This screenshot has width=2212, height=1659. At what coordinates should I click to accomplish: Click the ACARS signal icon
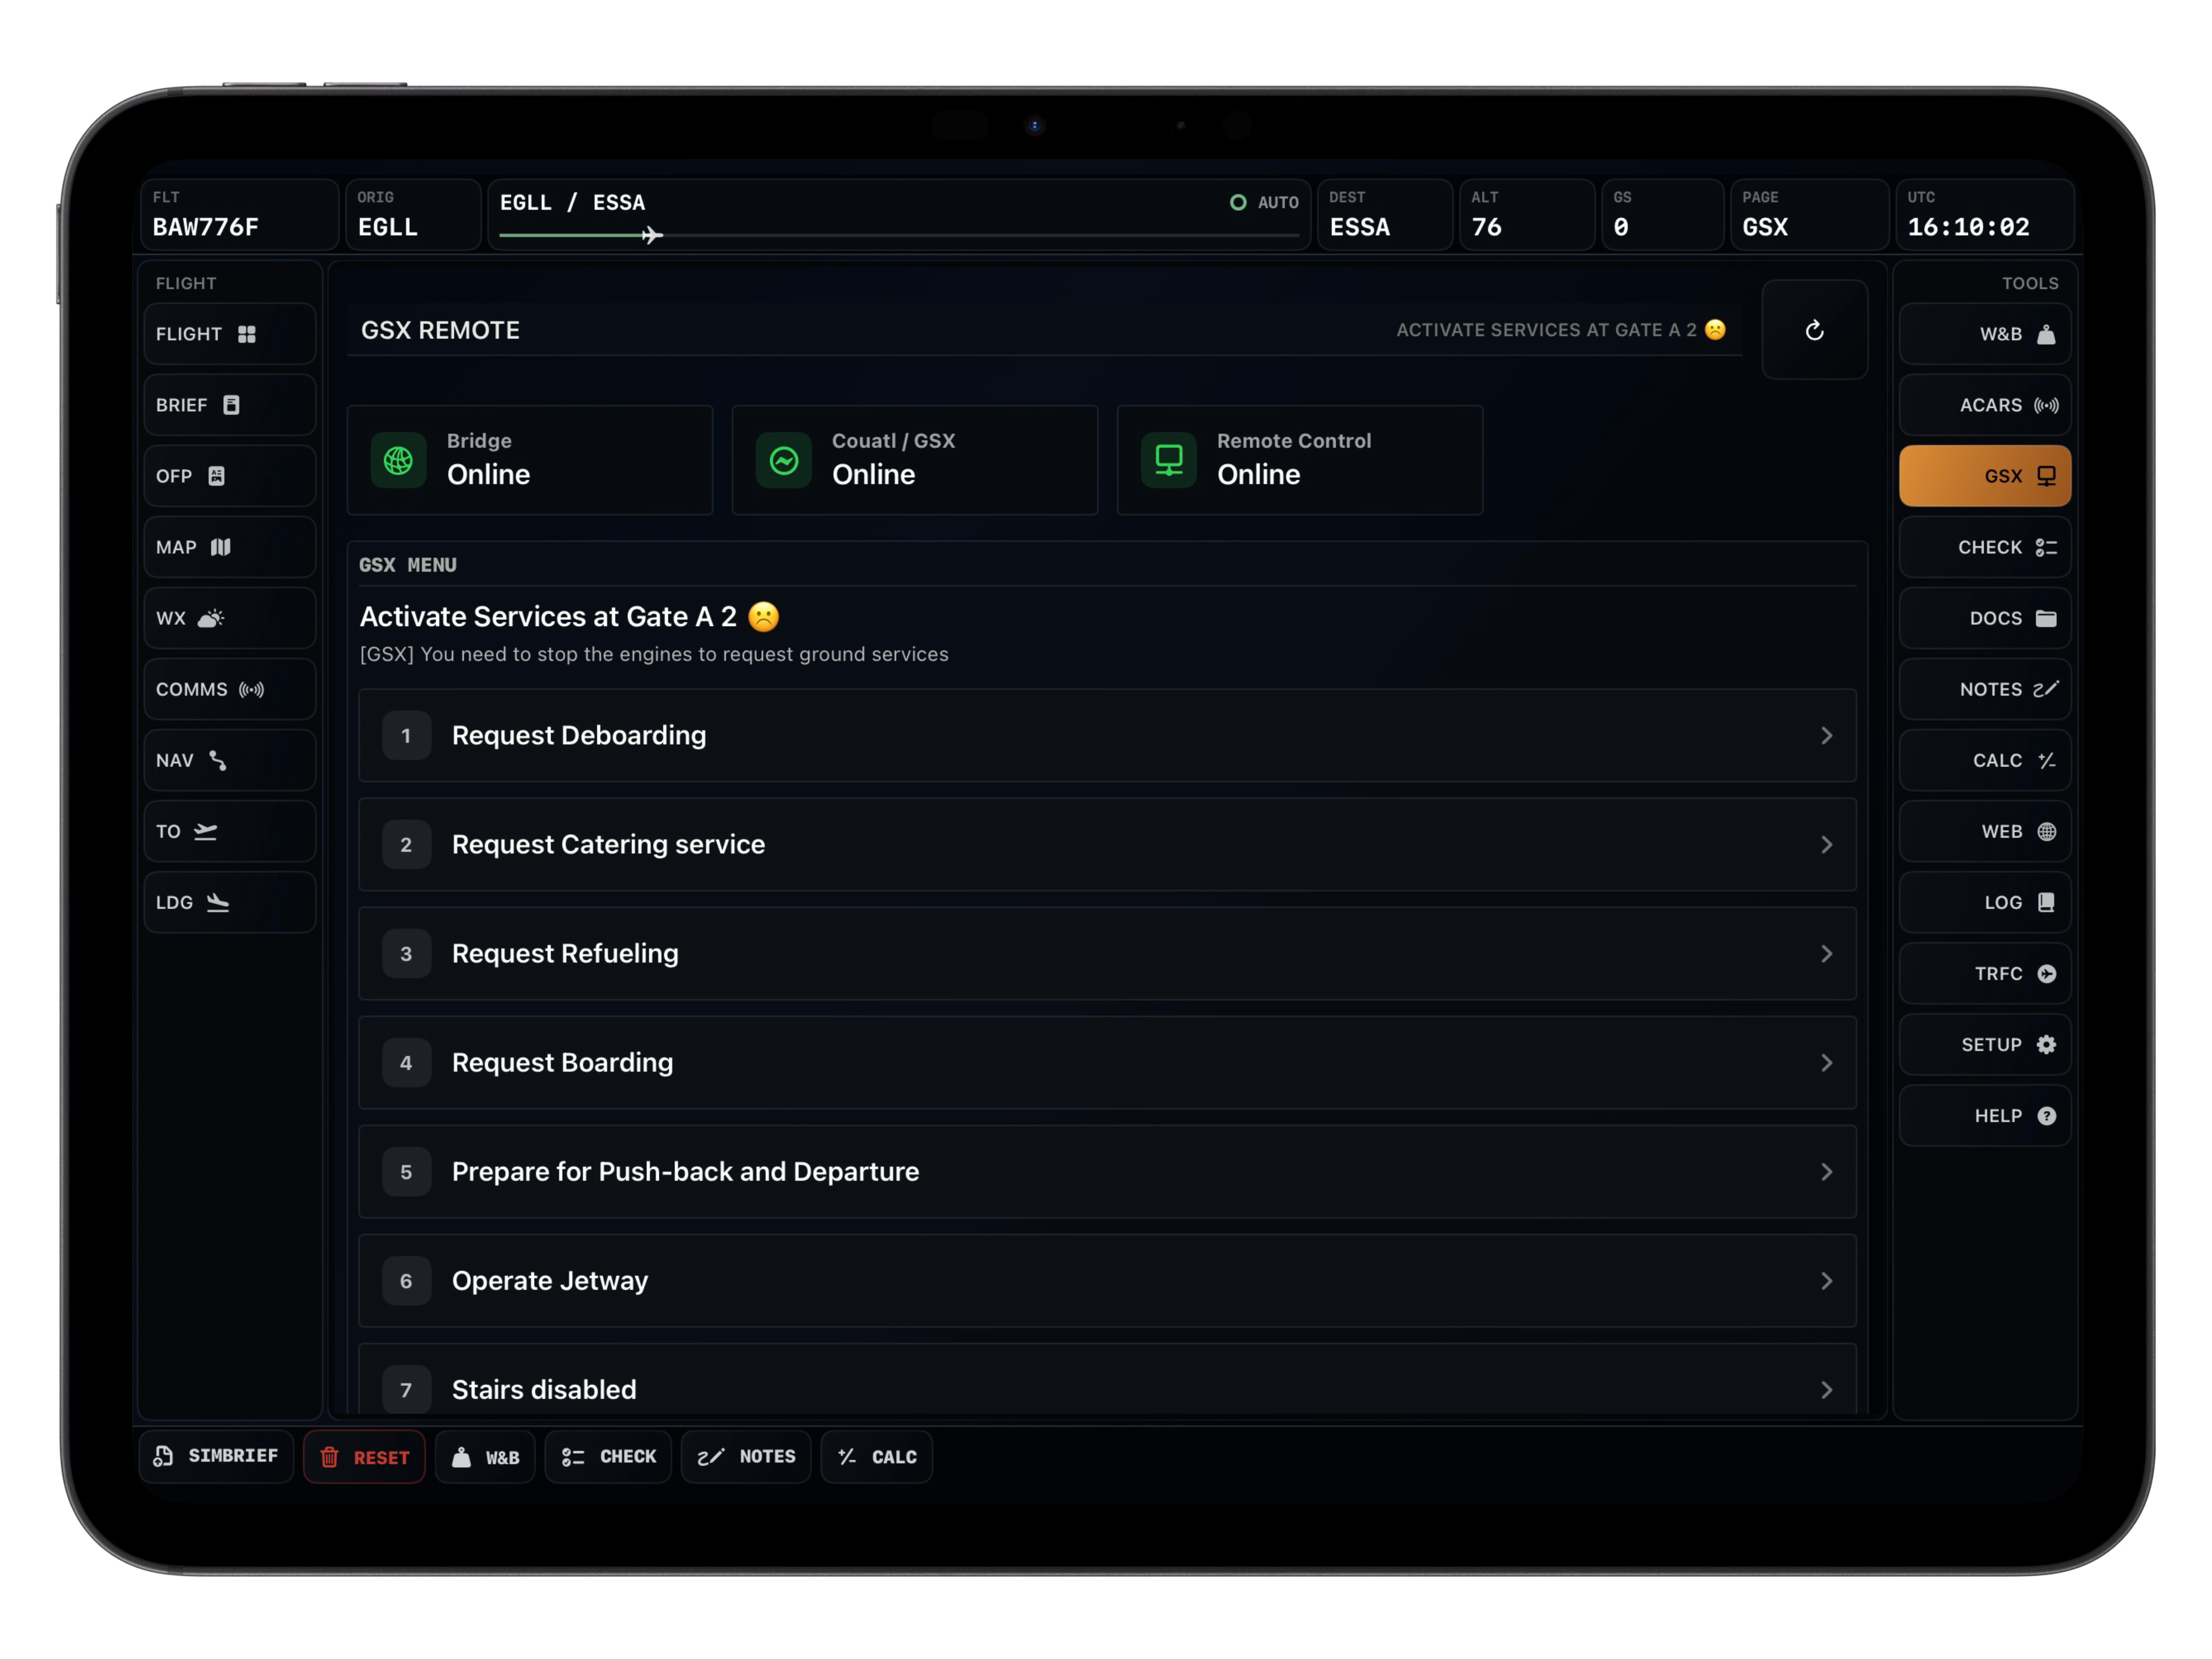2047,405
